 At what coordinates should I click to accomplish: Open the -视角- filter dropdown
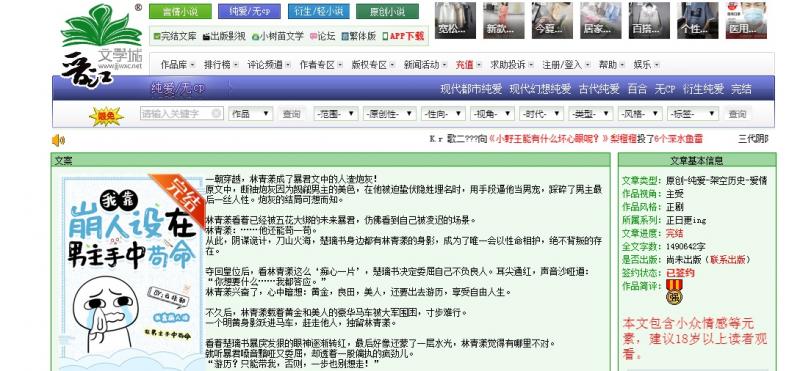(x=492, y=114)
